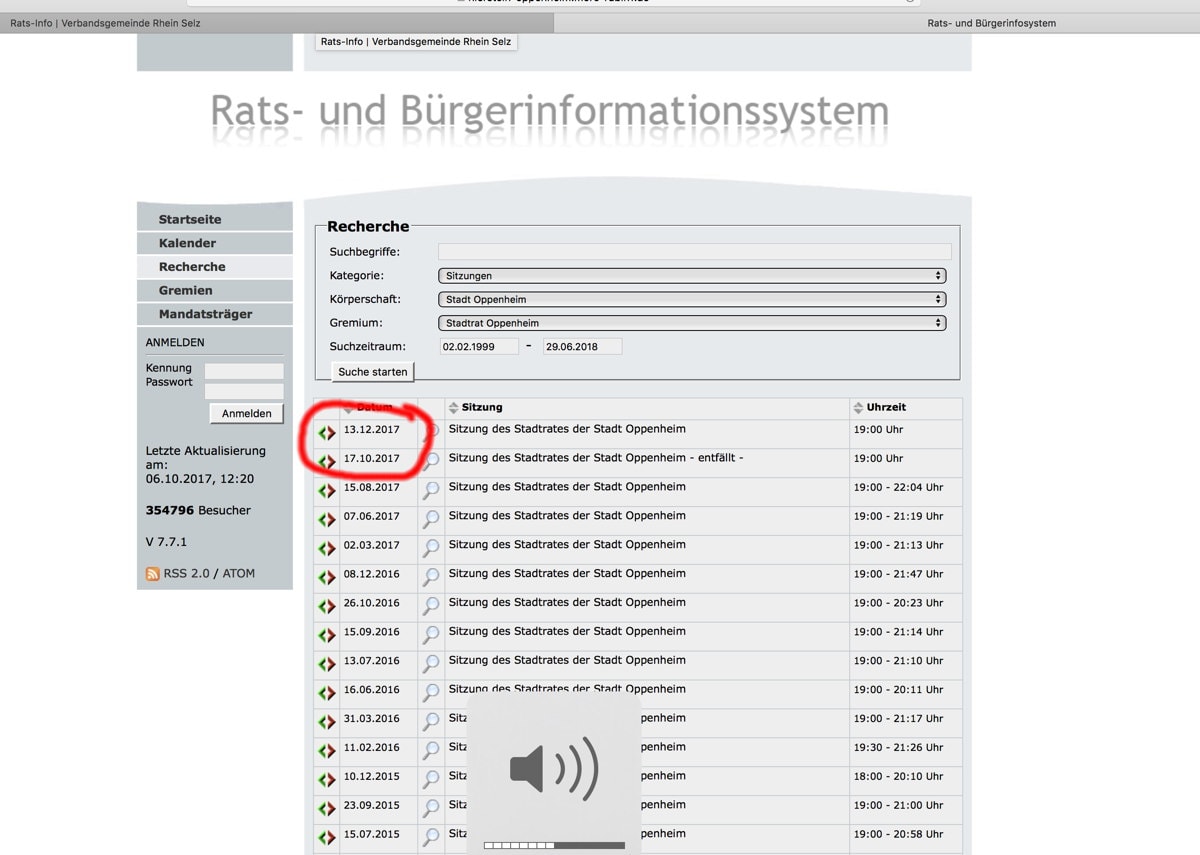Viewport: 1200px width, 855px height.
Task: Click the Anmelden login button
Action: (246, 414)
